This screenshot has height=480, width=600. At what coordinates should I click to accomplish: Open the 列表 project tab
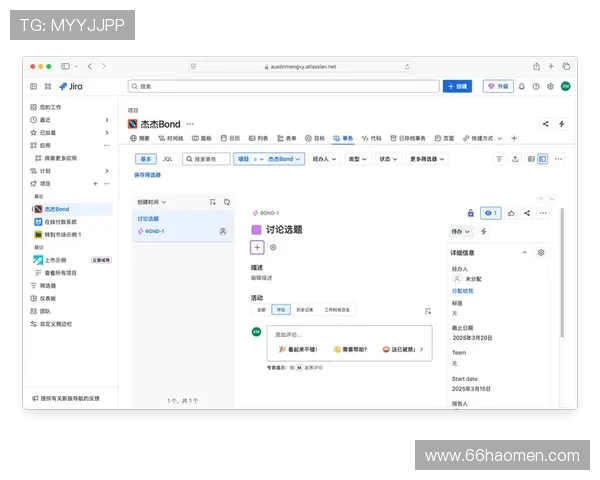pos(258,138)
